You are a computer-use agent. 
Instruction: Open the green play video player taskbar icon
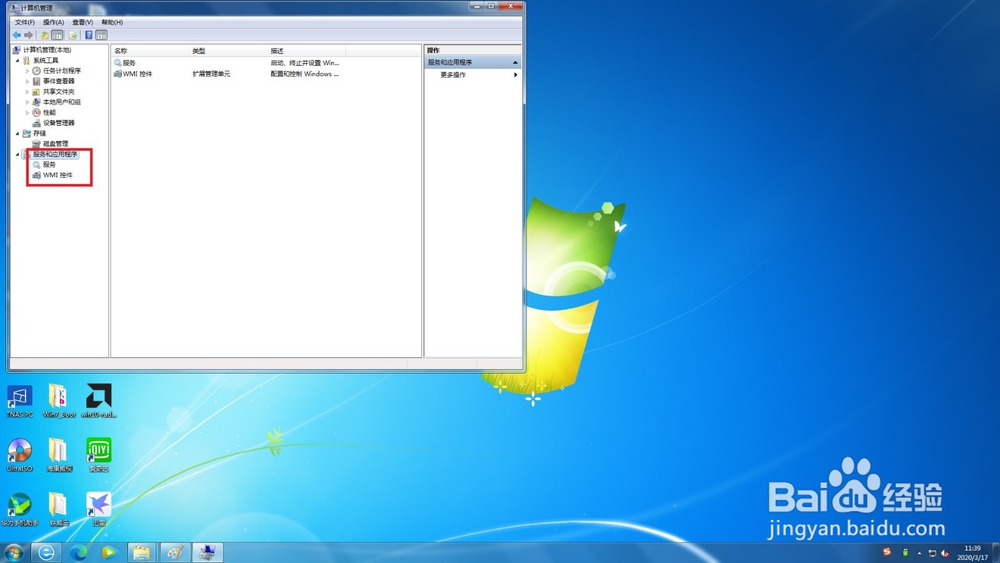109,552
